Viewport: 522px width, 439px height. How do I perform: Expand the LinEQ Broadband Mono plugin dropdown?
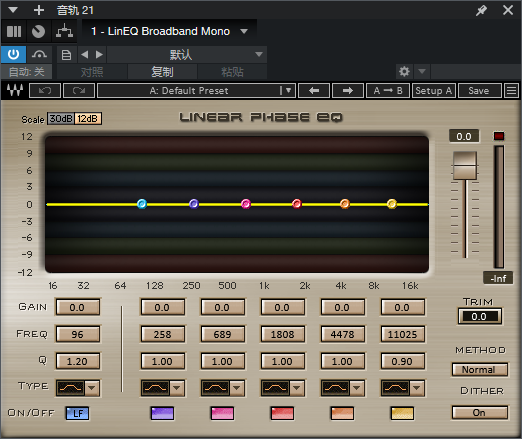244,31
